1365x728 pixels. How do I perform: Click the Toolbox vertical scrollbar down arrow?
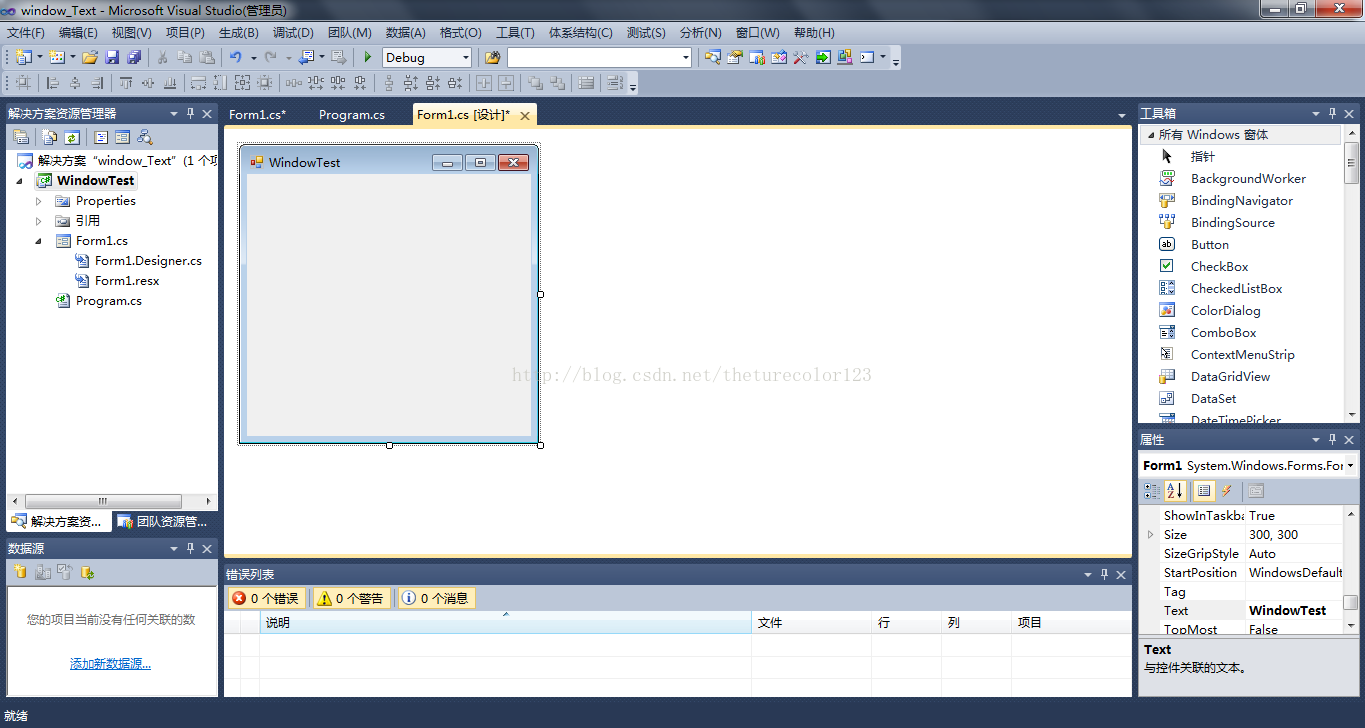pyautogui.click(x=1352, y=414)
